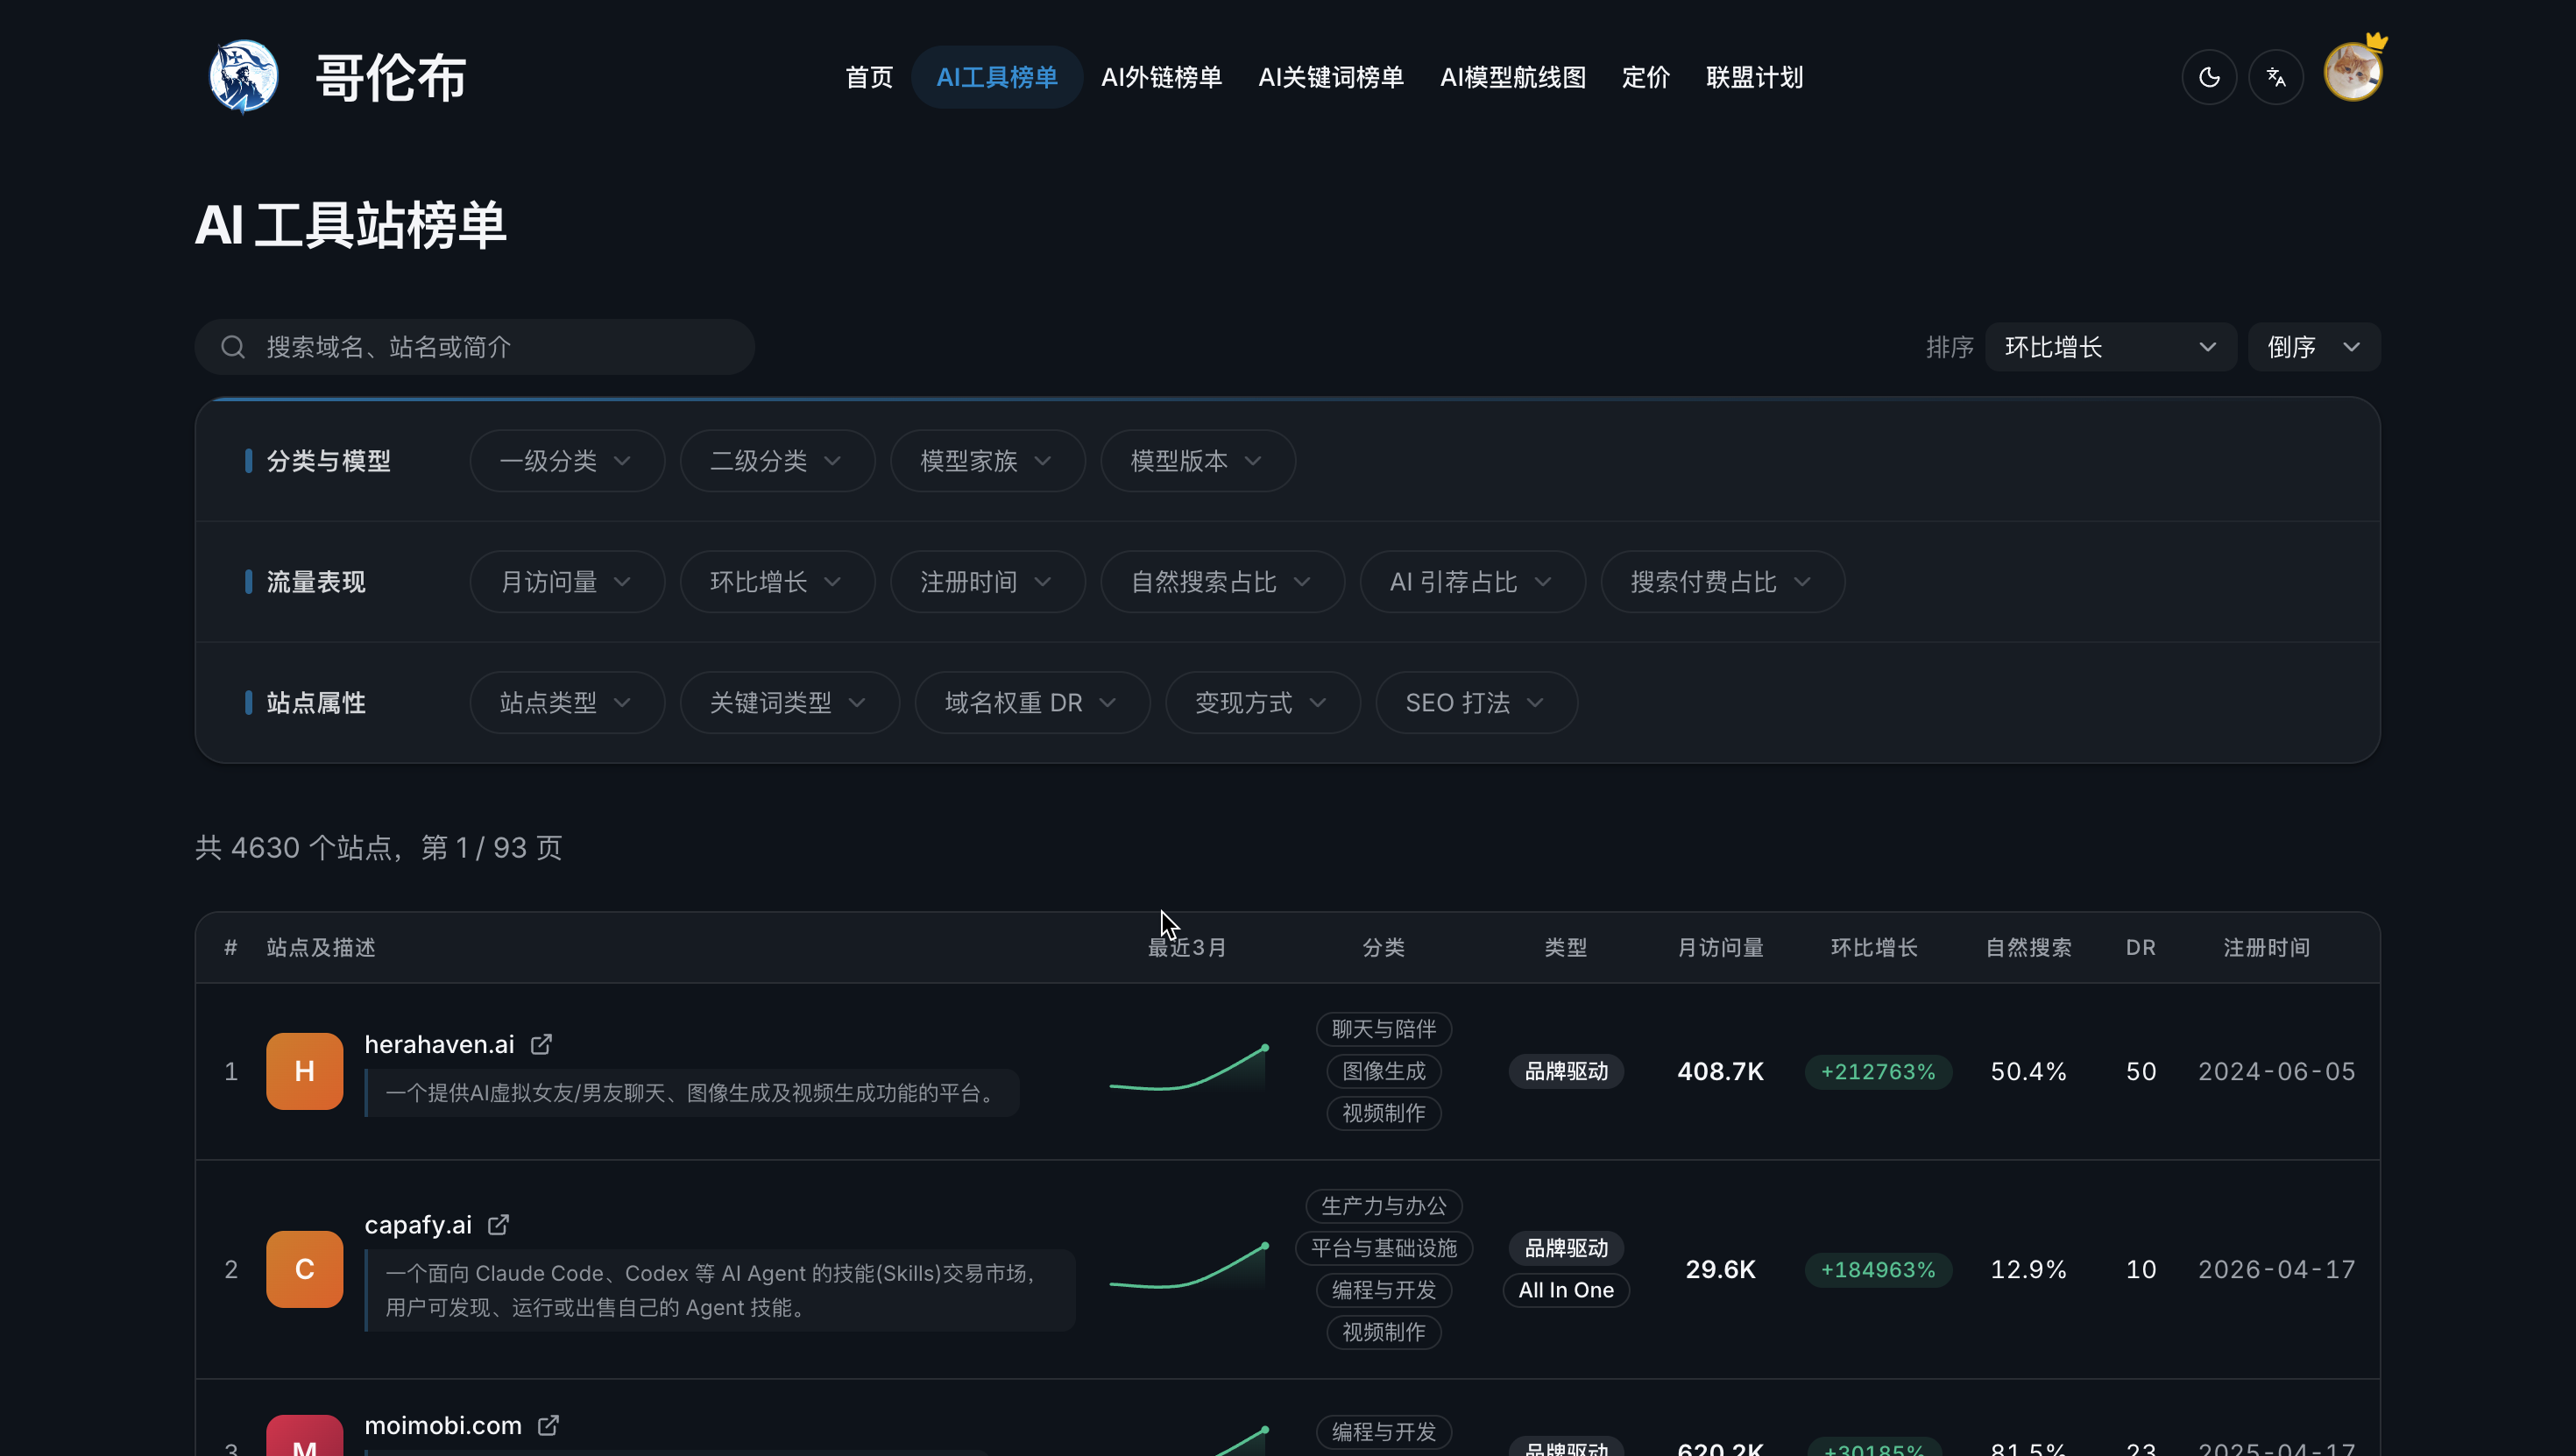Click the All In One type badge

(1566, 1290)
